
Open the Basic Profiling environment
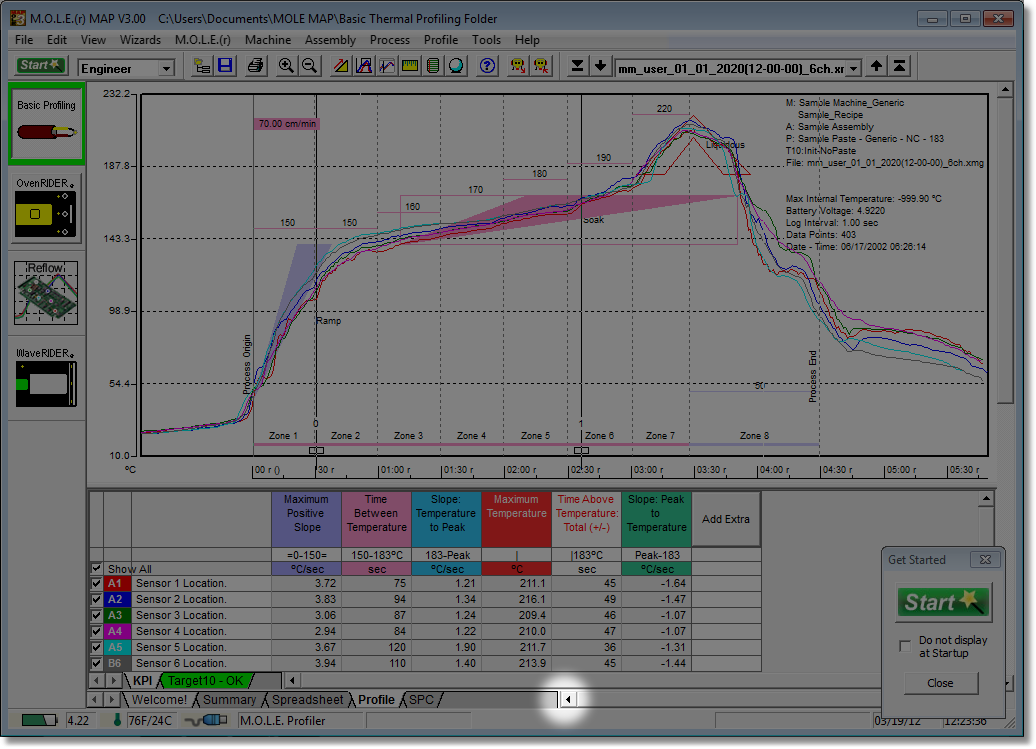click(46, 124)
